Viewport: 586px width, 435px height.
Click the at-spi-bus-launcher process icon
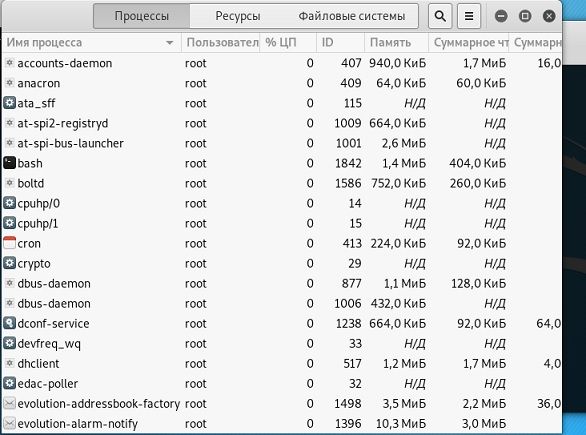(x=10, y=143)
